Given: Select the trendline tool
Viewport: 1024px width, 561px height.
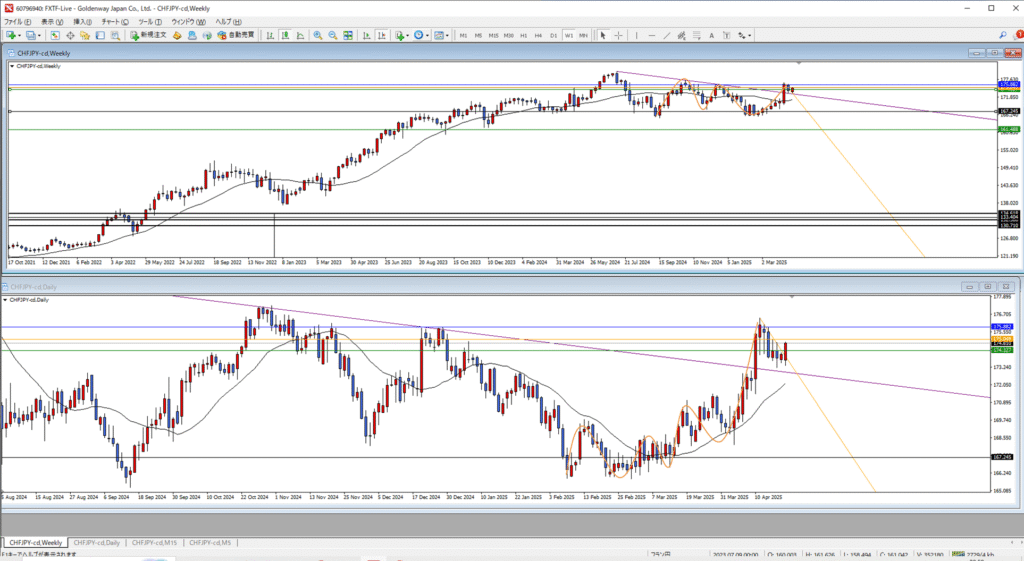Looking at the screenshot, I should point(667,35).
